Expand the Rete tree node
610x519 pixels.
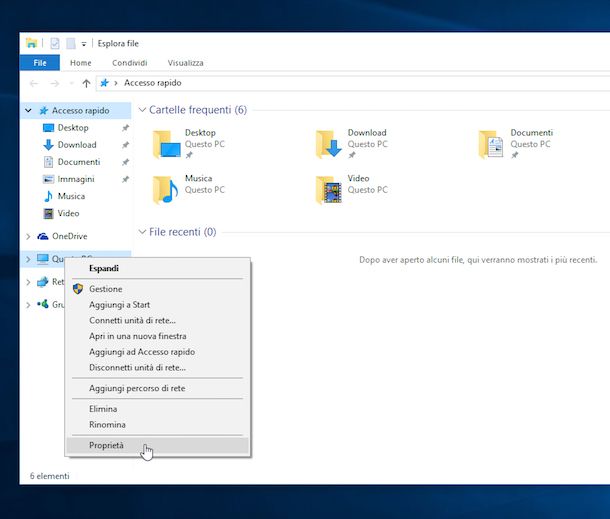28,282
